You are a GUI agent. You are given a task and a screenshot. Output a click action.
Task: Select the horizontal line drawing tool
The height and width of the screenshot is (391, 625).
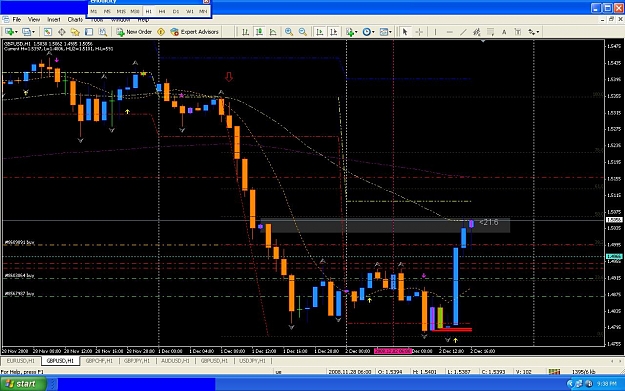coord(450,32)
